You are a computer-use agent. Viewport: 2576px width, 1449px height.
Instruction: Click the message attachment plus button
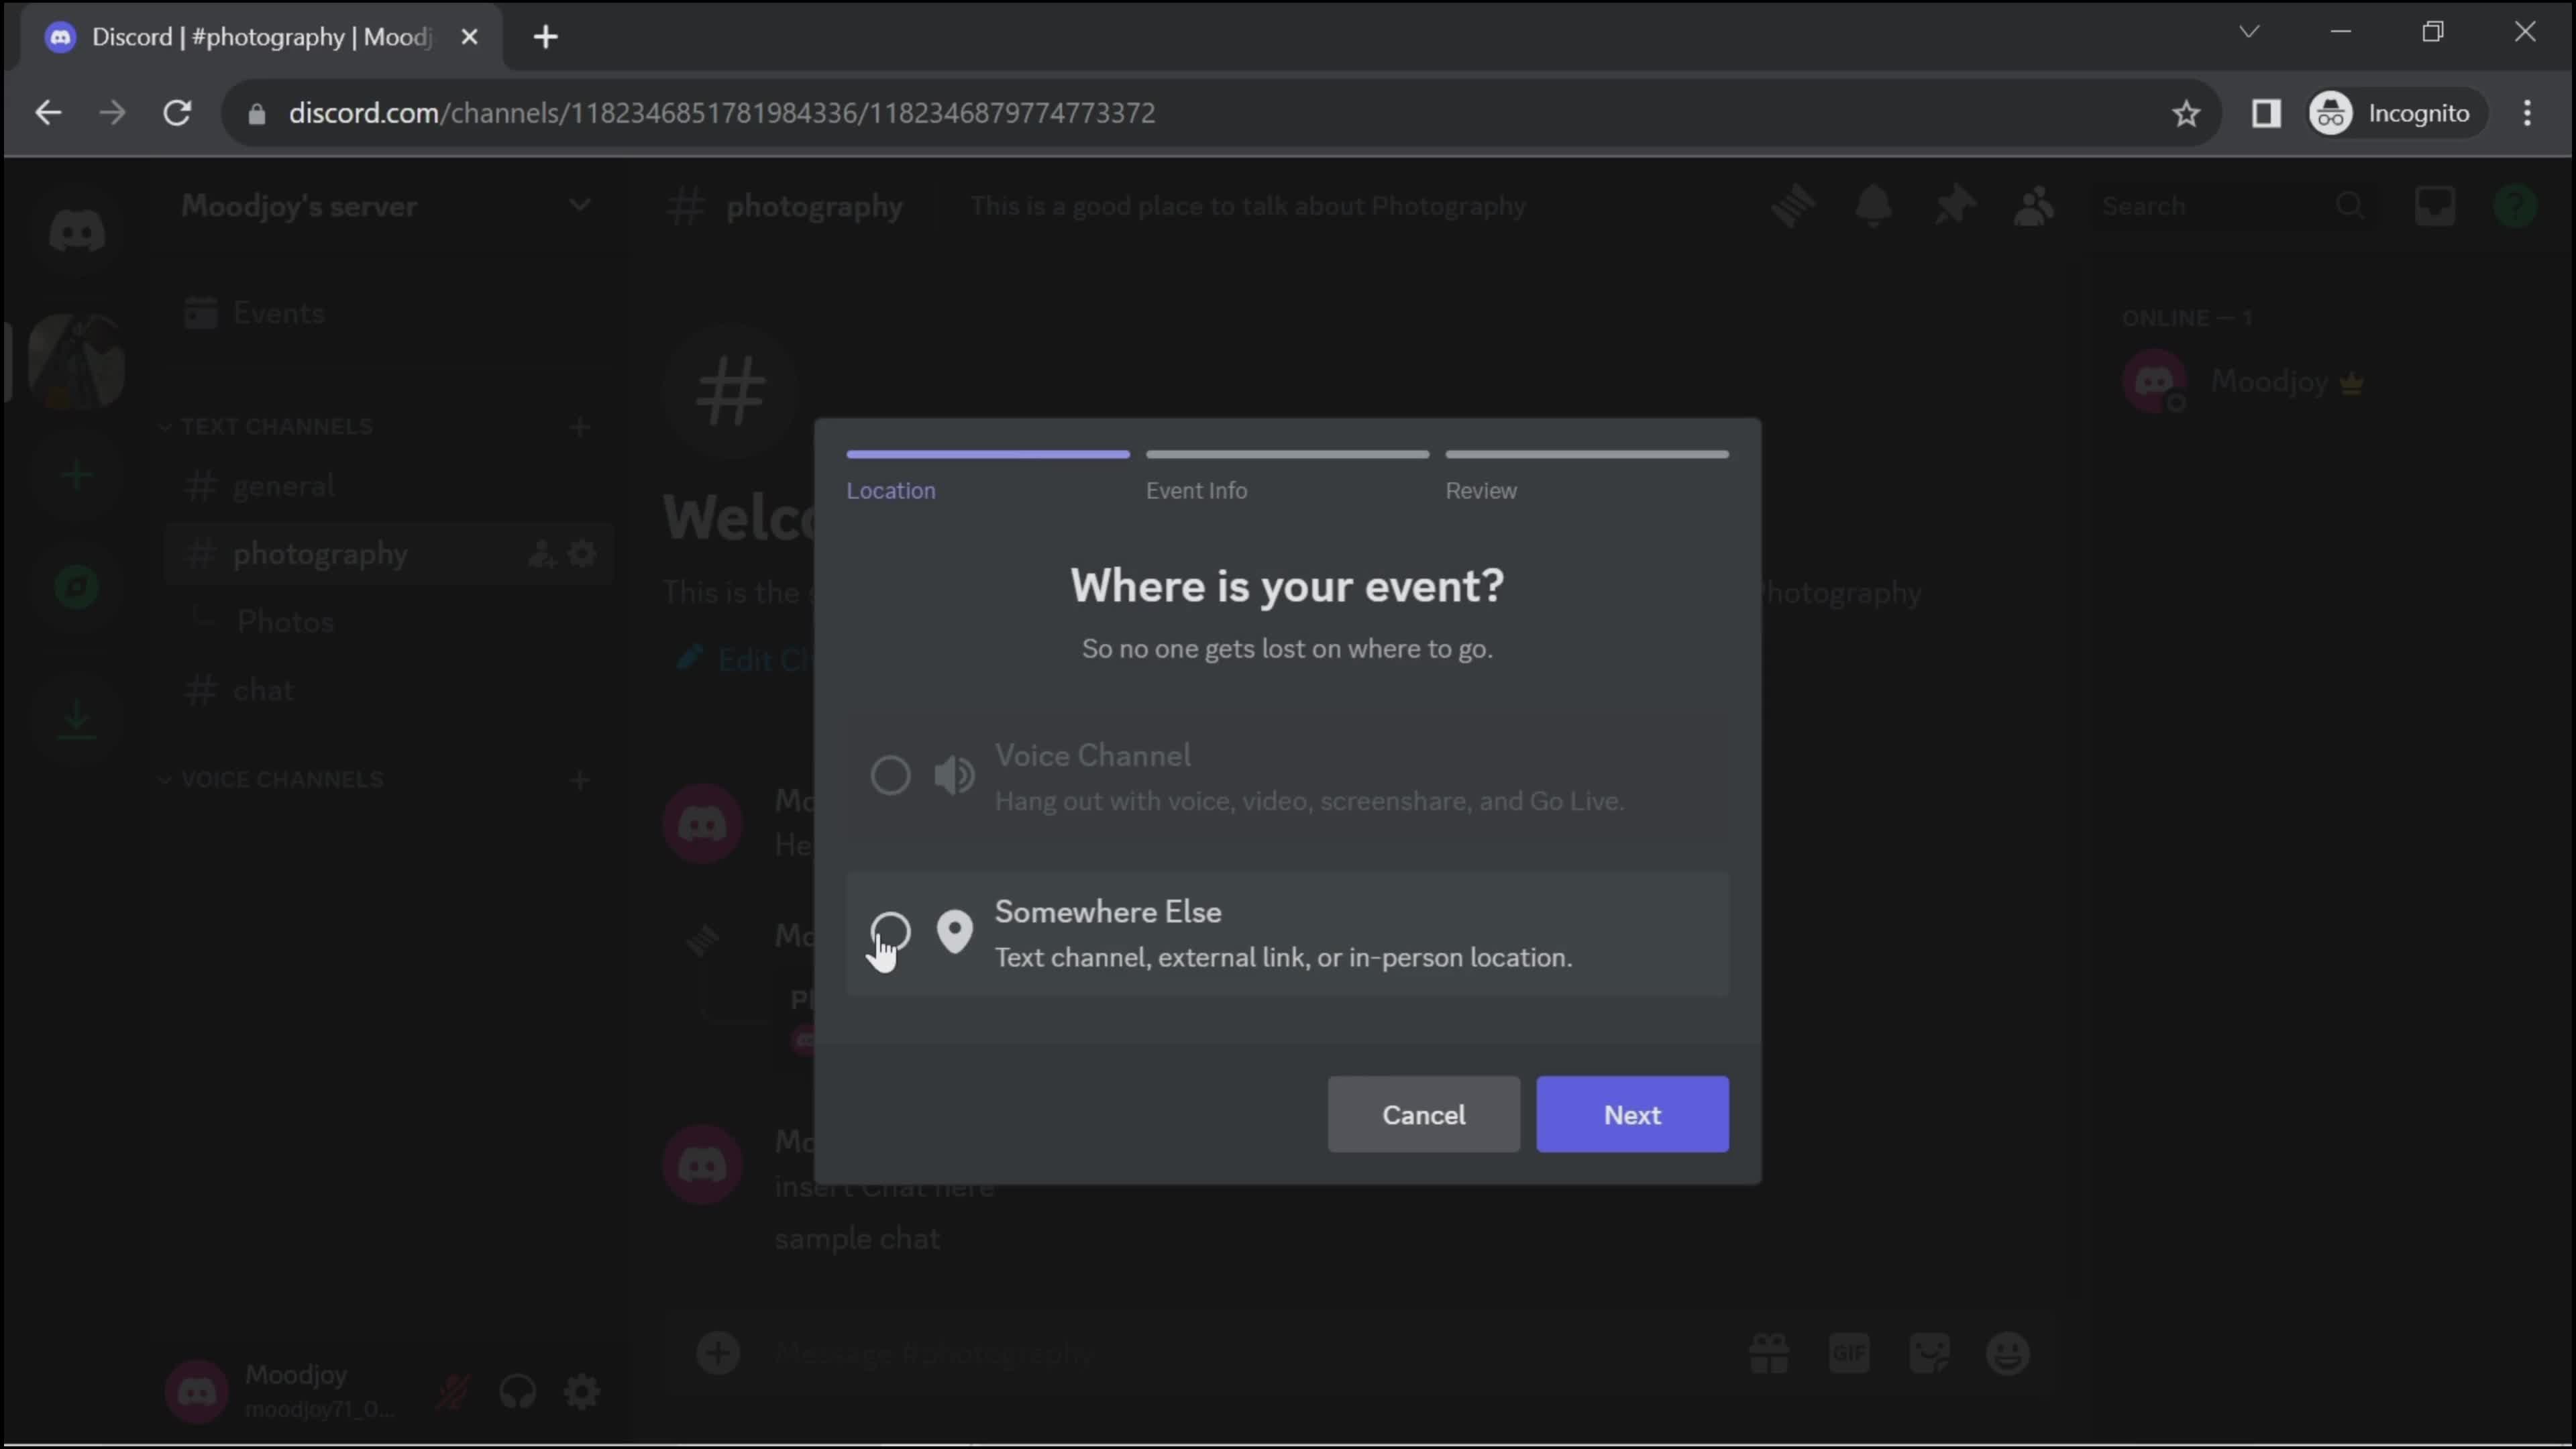pos(718,1354)
